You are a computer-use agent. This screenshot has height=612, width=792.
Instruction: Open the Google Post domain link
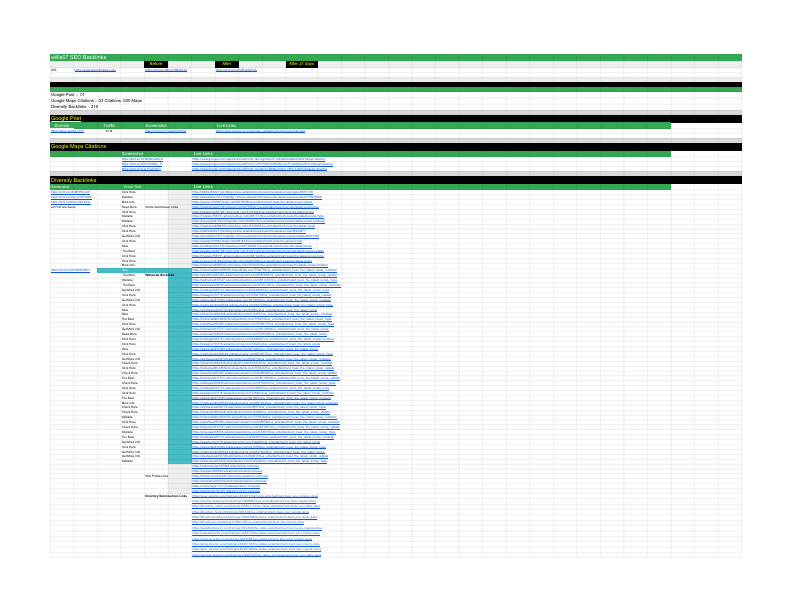pos(67,131)
